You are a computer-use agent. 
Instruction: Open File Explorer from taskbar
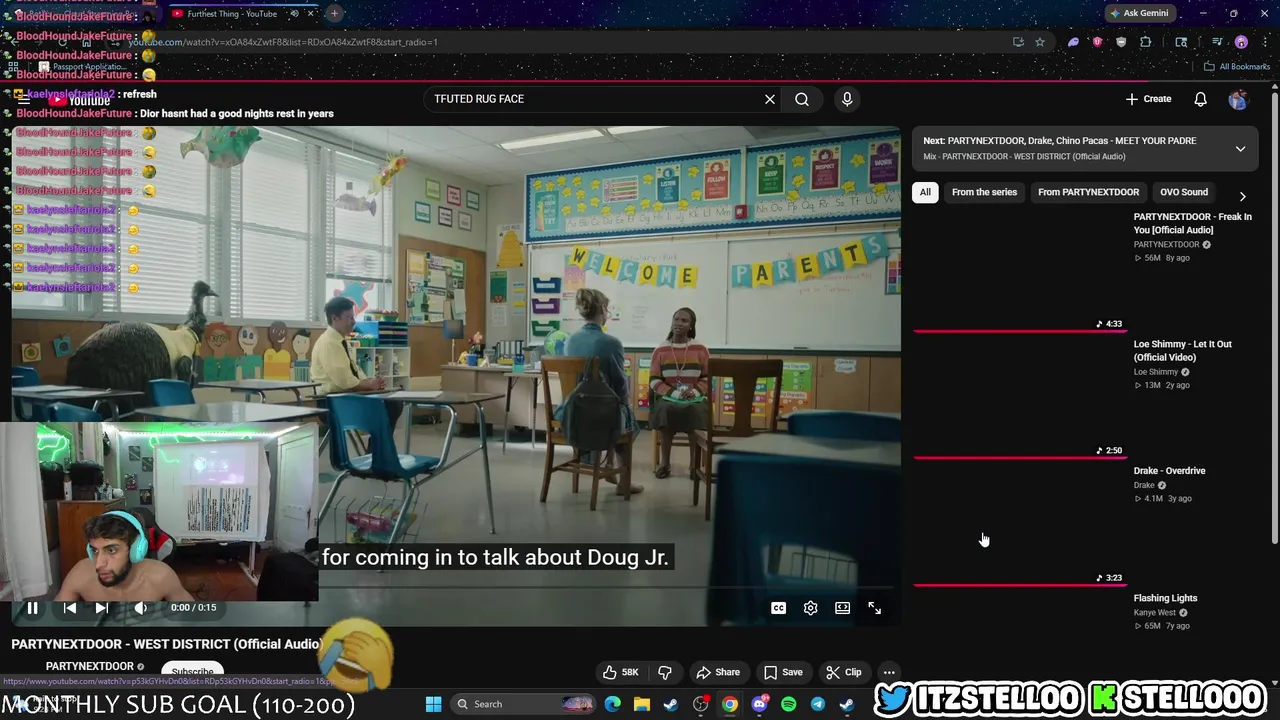tap(641, 704)
